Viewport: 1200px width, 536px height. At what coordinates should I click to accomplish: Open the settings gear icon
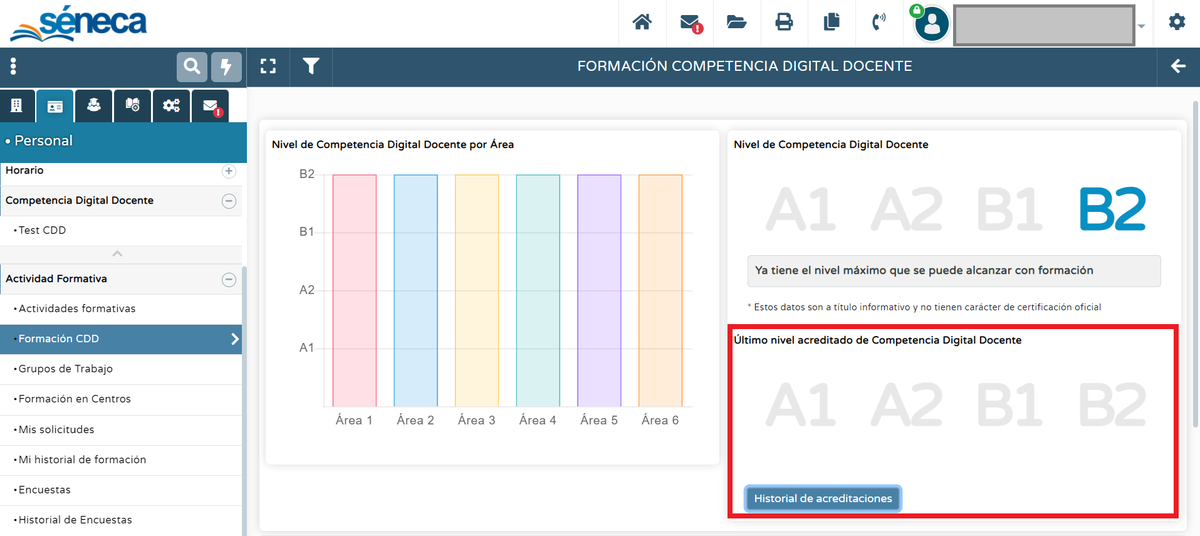click(1177, 22)
